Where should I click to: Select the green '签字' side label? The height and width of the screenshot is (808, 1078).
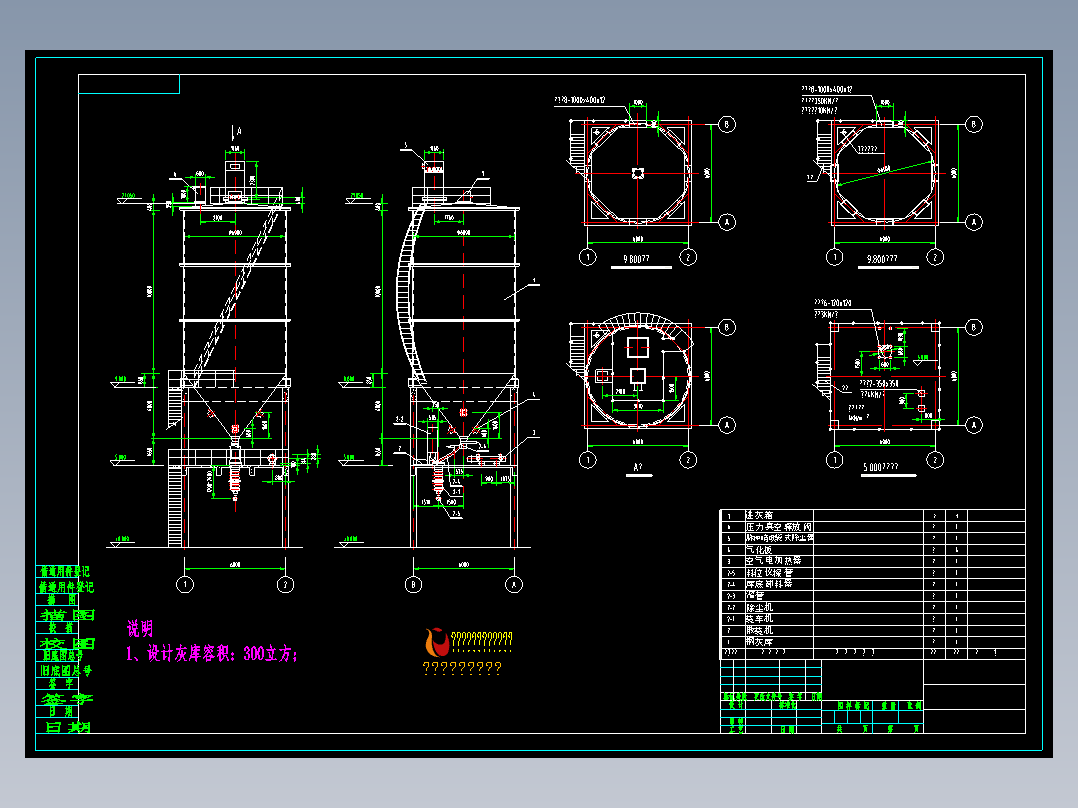[x=67, y=699]
